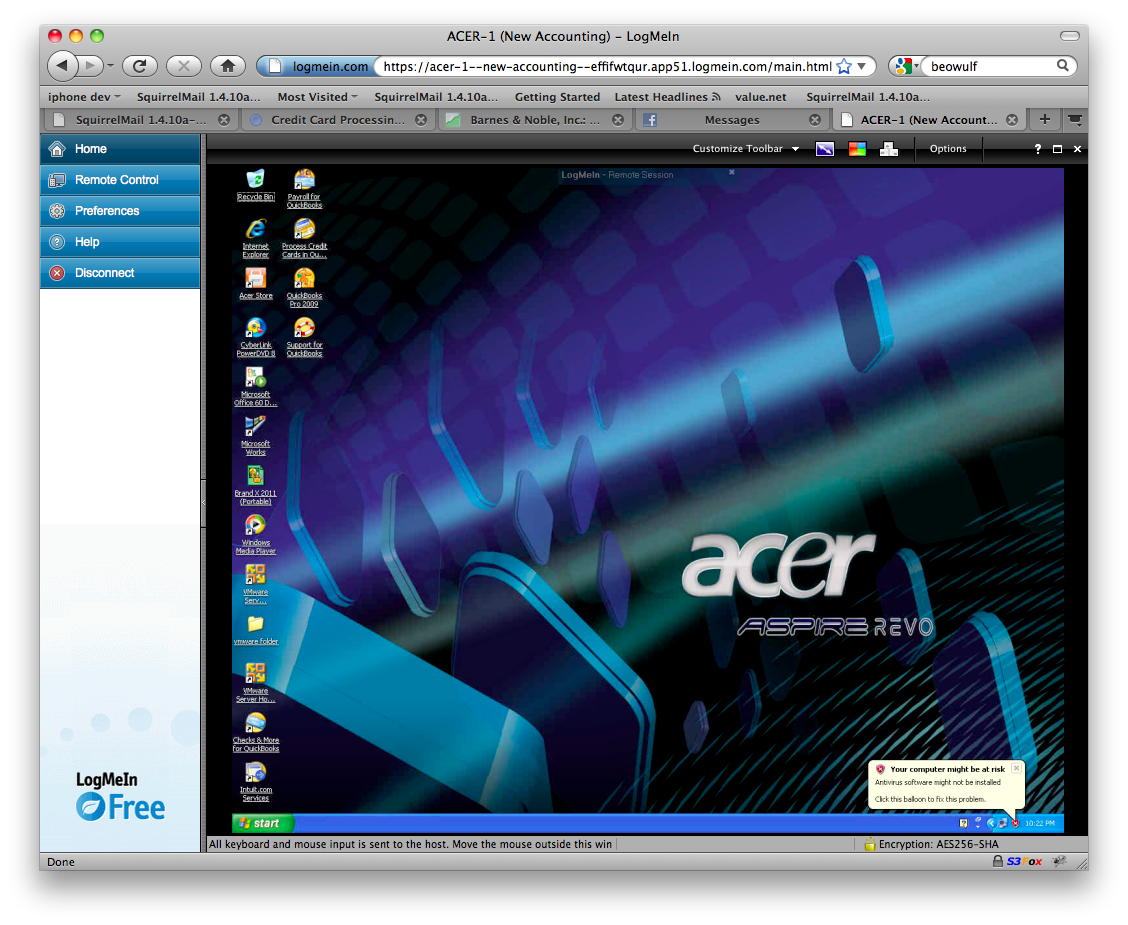Open a new browser tab

coord(1045,119)
